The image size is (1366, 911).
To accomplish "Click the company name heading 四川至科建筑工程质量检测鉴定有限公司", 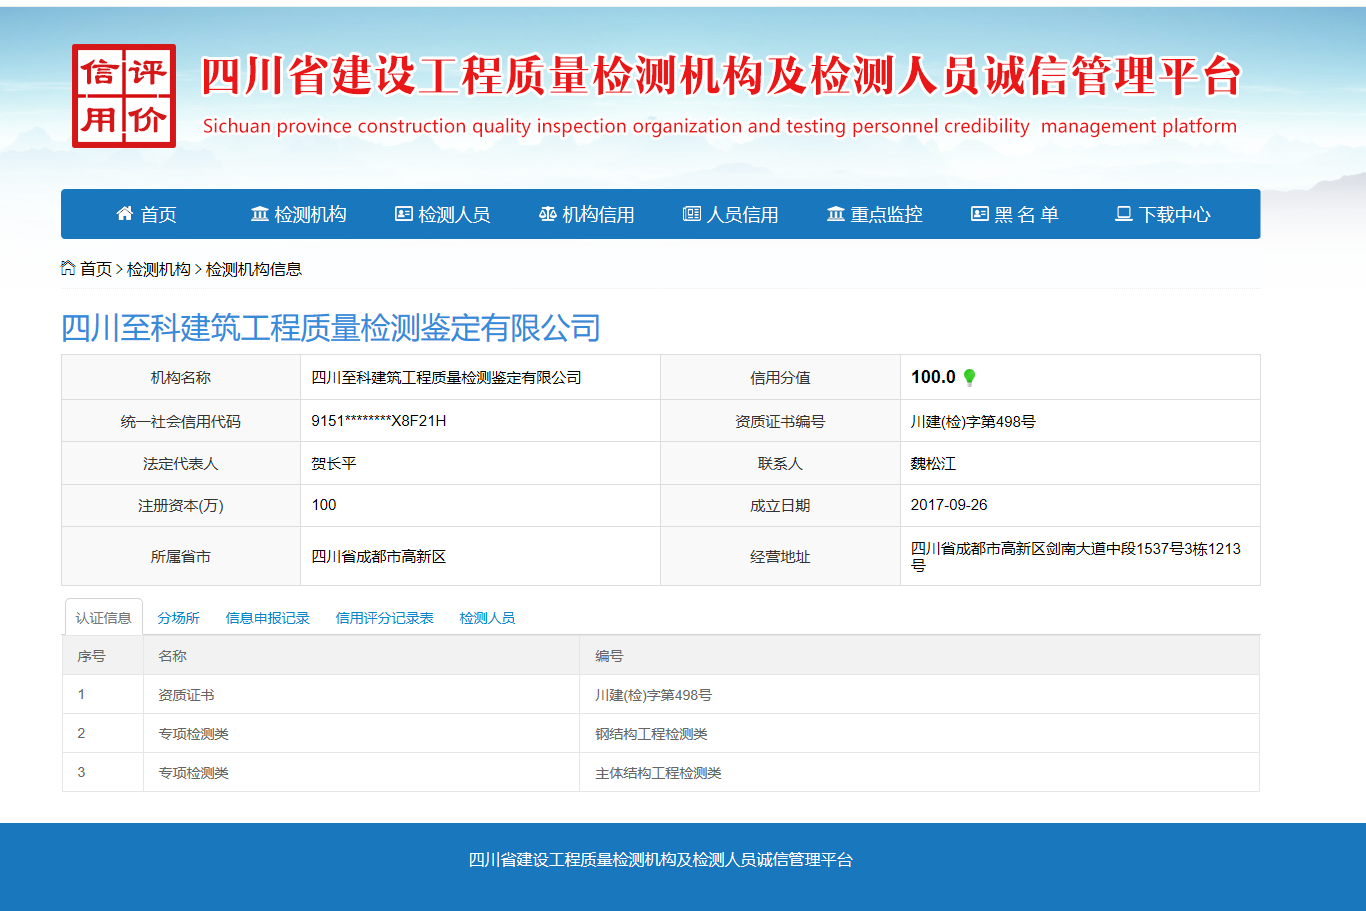I will [x=331, y=328].
